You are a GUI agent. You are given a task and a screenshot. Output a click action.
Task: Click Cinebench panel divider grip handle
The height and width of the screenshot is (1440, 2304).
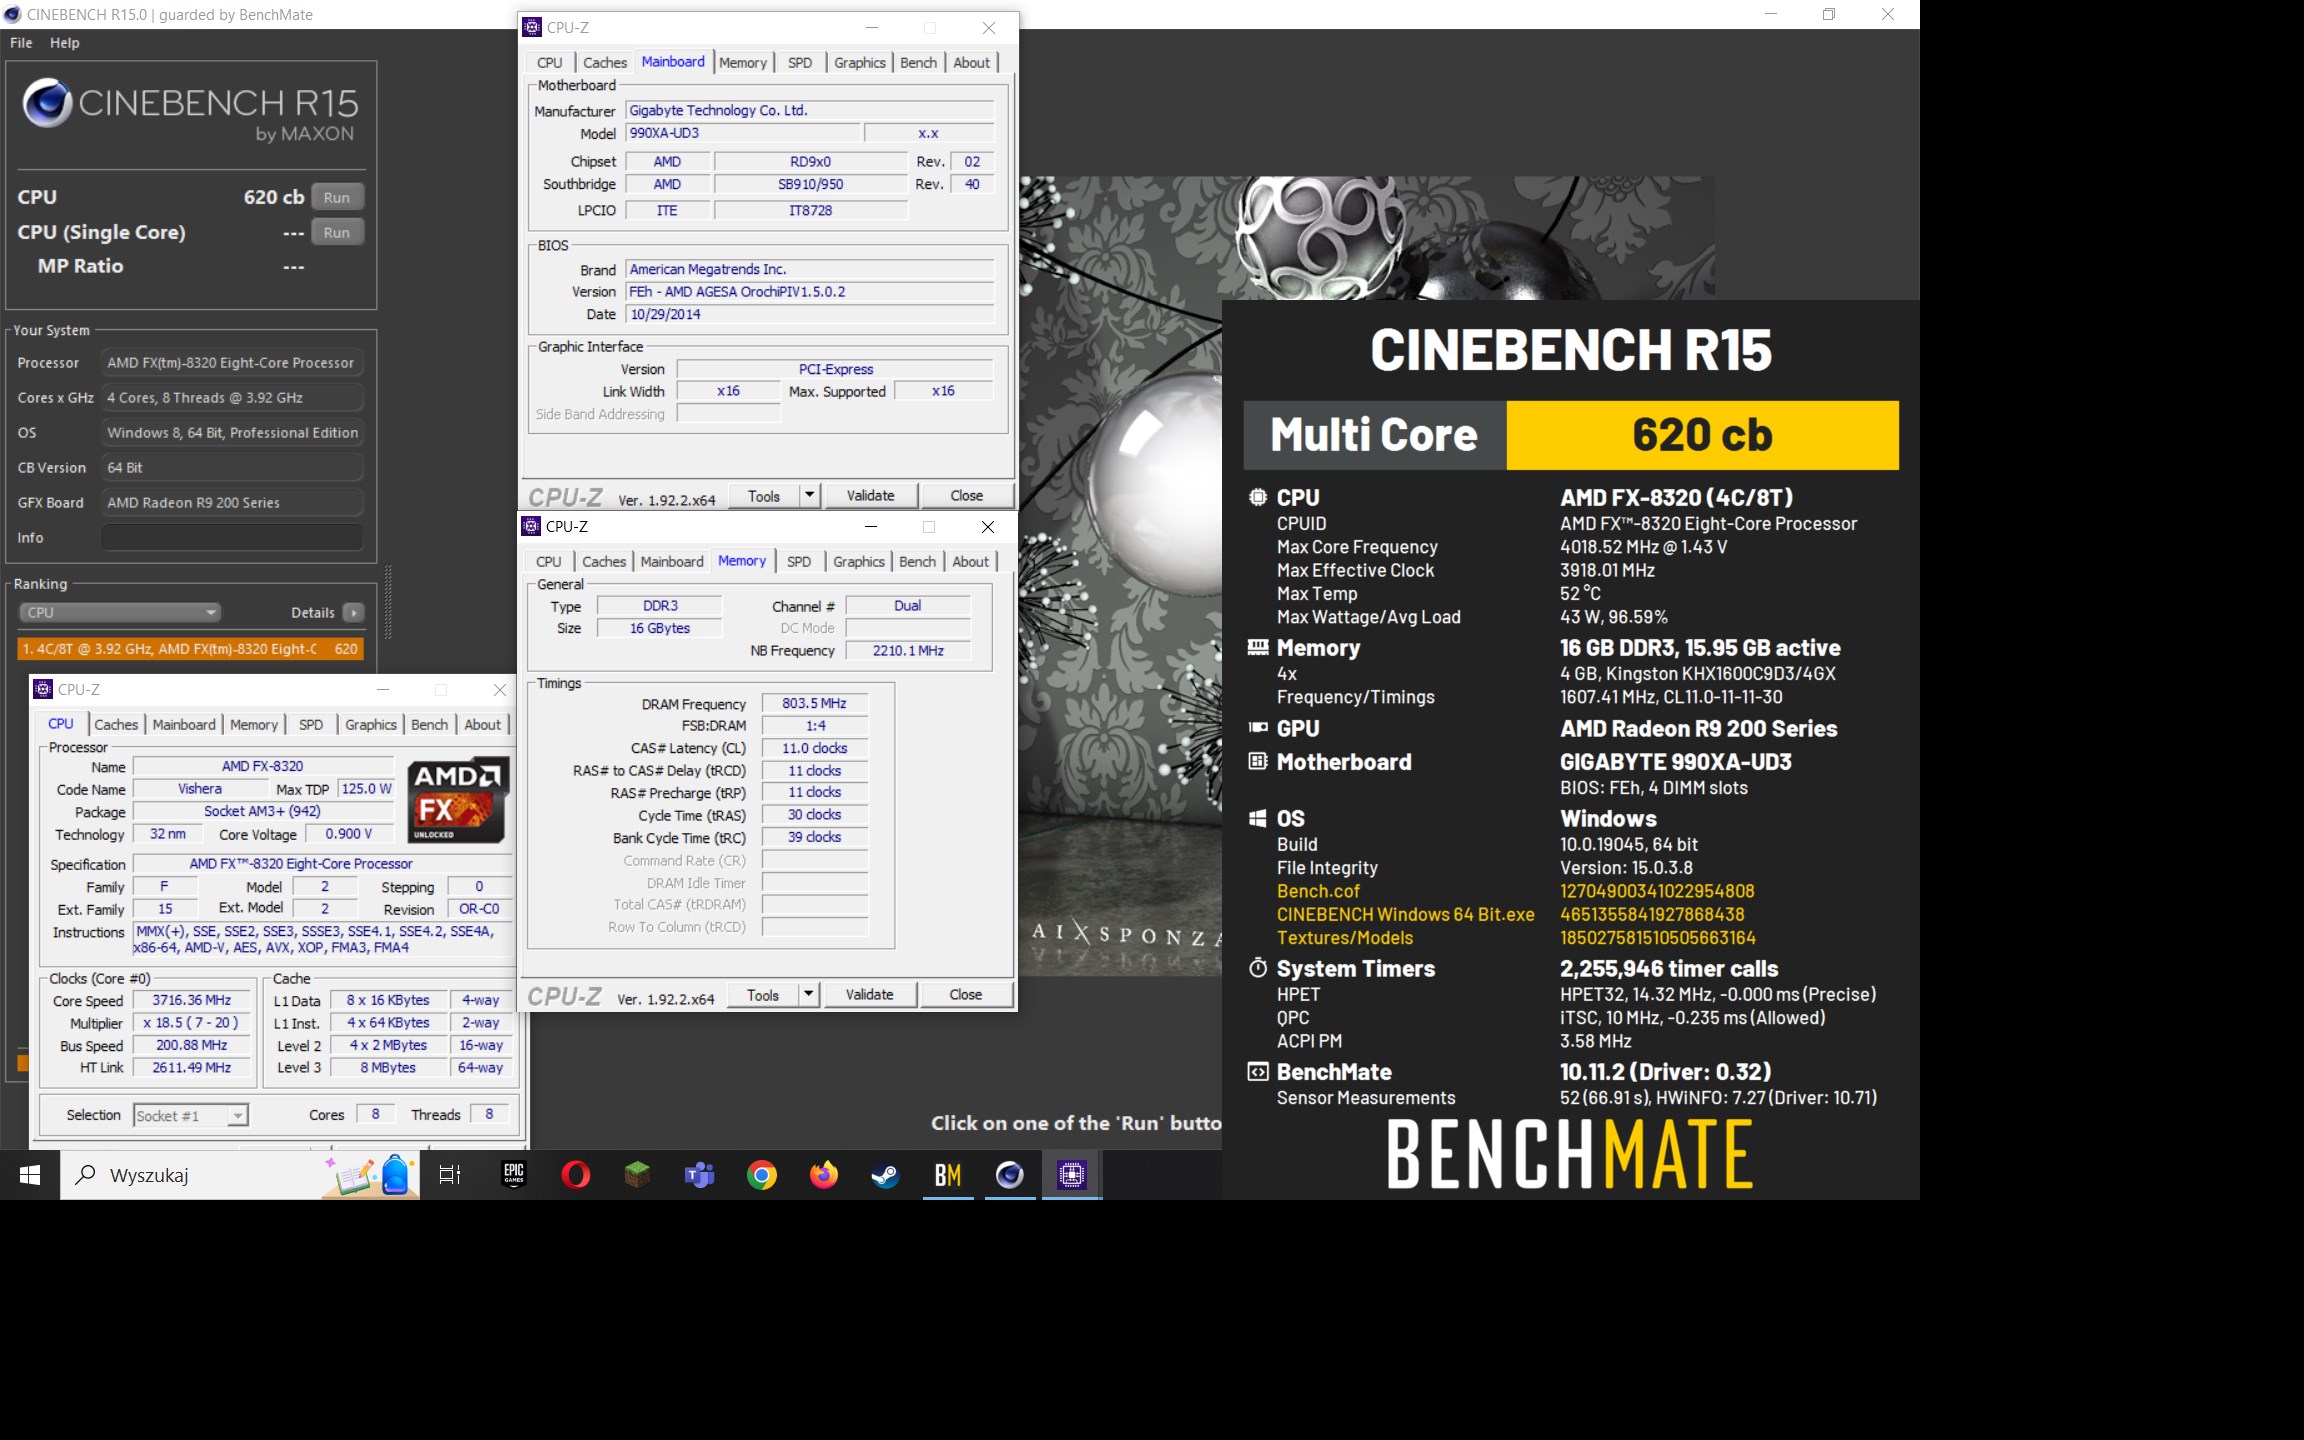388,602
